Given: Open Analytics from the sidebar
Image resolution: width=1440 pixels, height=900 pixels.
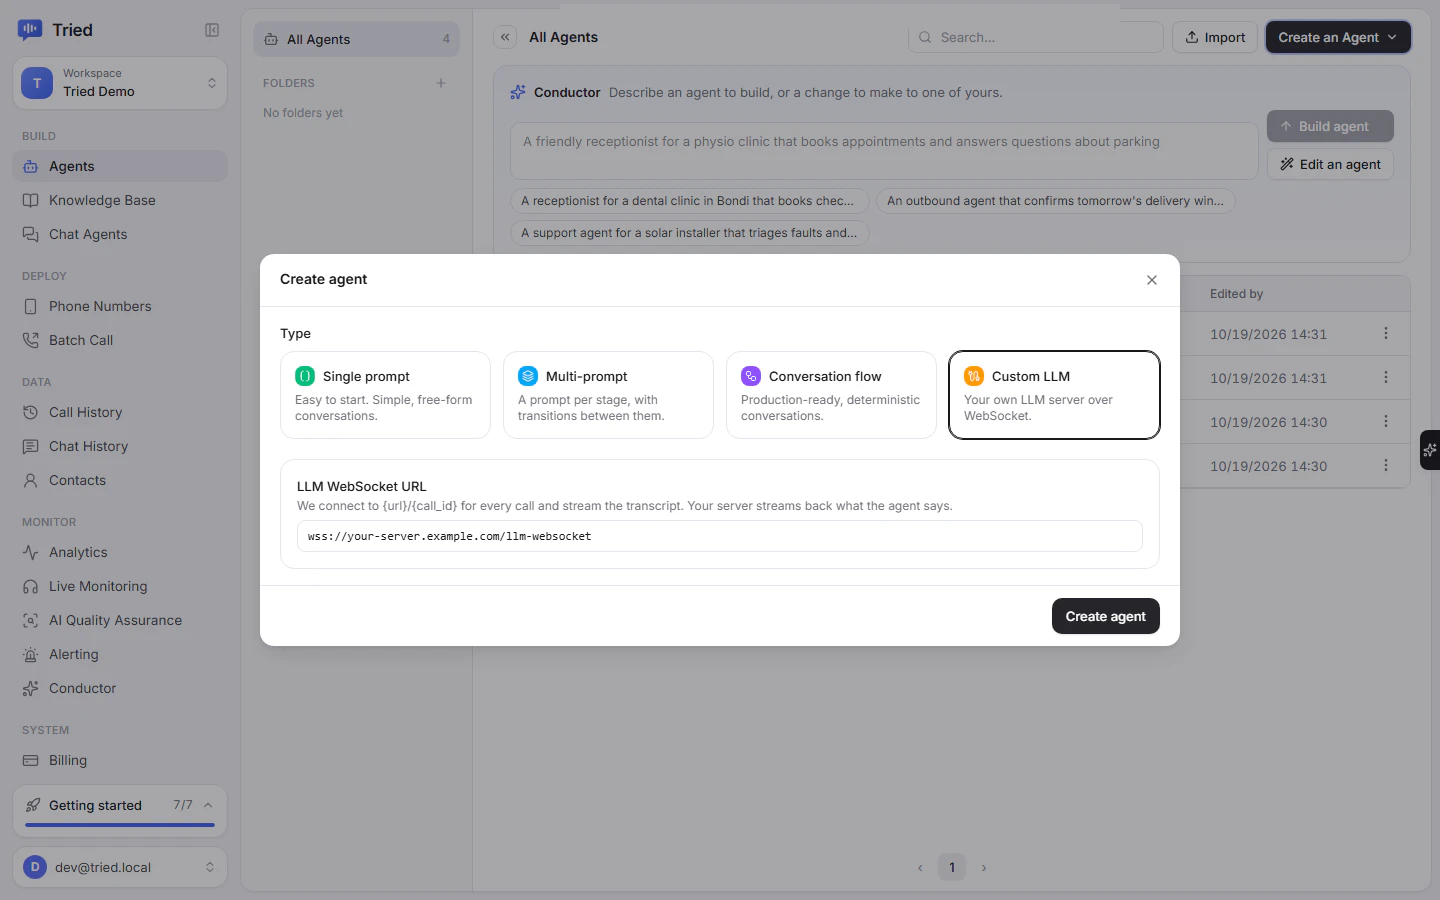Looking at the screenshot, I should [x=120, y=552].
